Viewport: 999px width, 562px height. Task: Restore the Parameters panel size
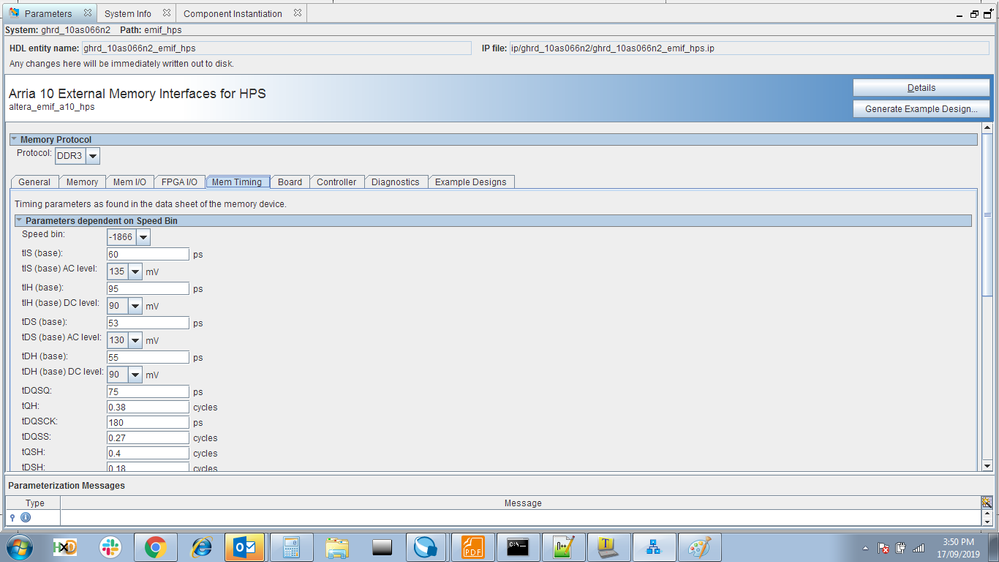pyautogui.click(x=974, y=14)
